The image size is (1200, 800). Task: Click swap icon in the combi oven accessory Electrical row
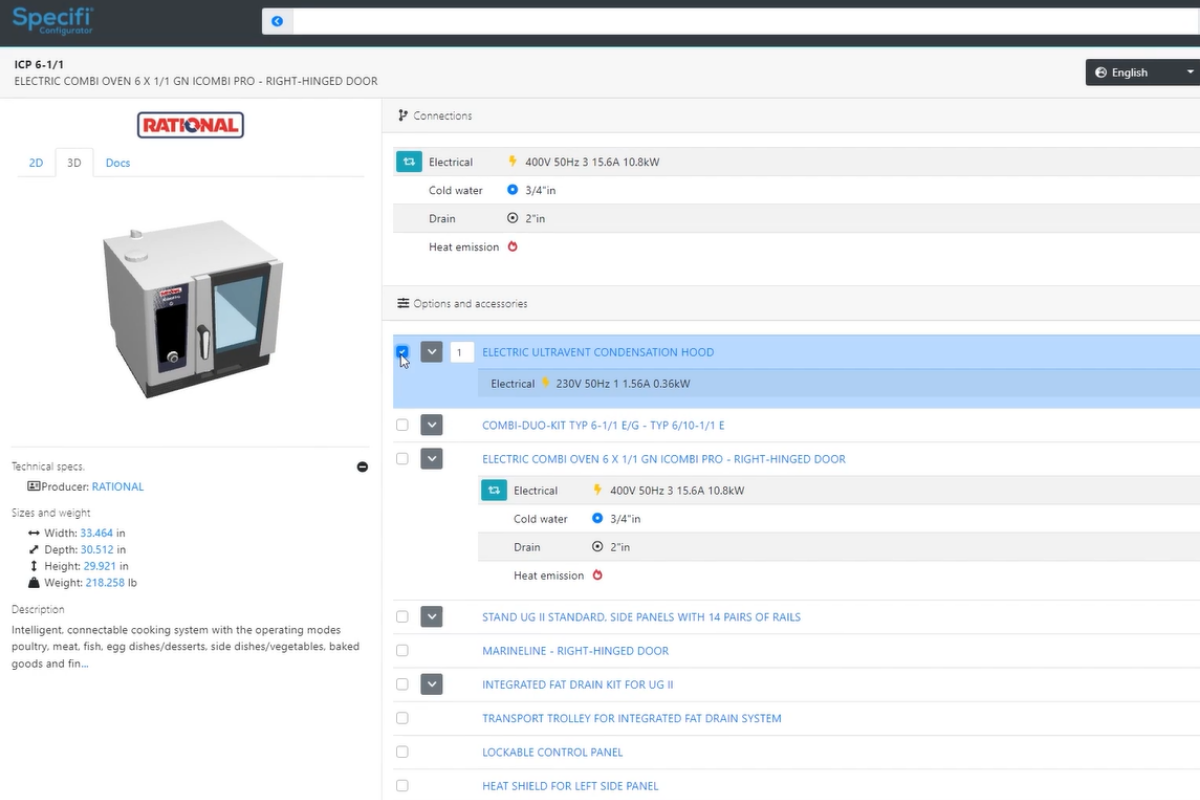pyautogui.click(x=494, y=491)
